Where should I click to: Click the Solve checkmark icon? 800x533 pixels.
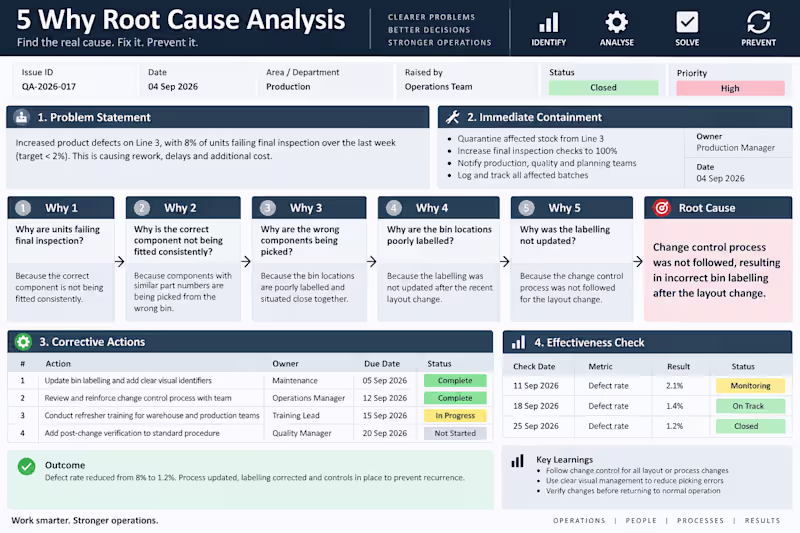tap(687, 22)
